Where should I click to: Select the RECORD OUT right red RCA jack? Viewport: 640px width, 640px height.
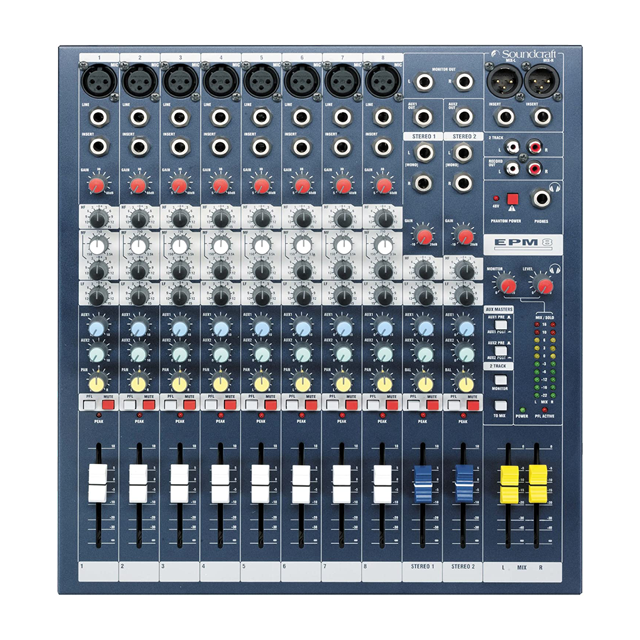[535, 168]
